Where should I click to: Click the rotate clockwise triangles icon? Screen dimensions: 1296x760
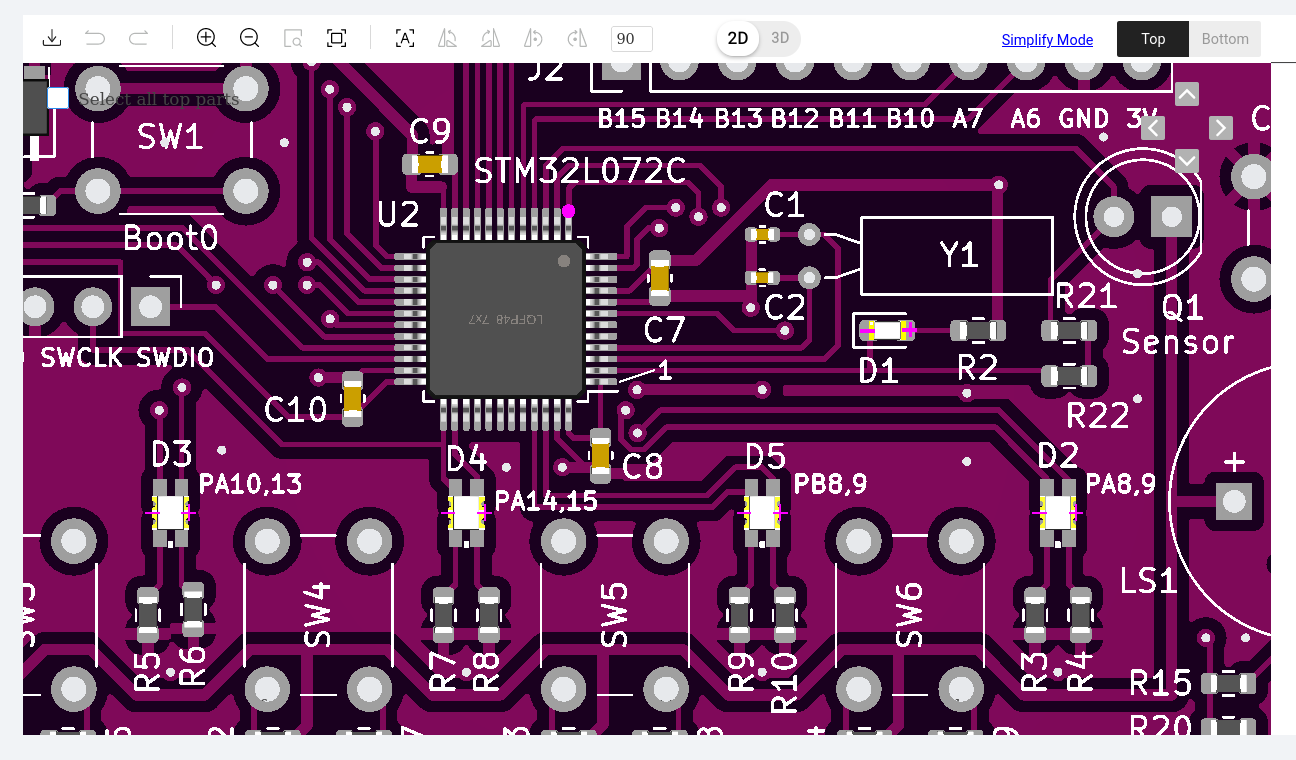[x=490, y=39]
